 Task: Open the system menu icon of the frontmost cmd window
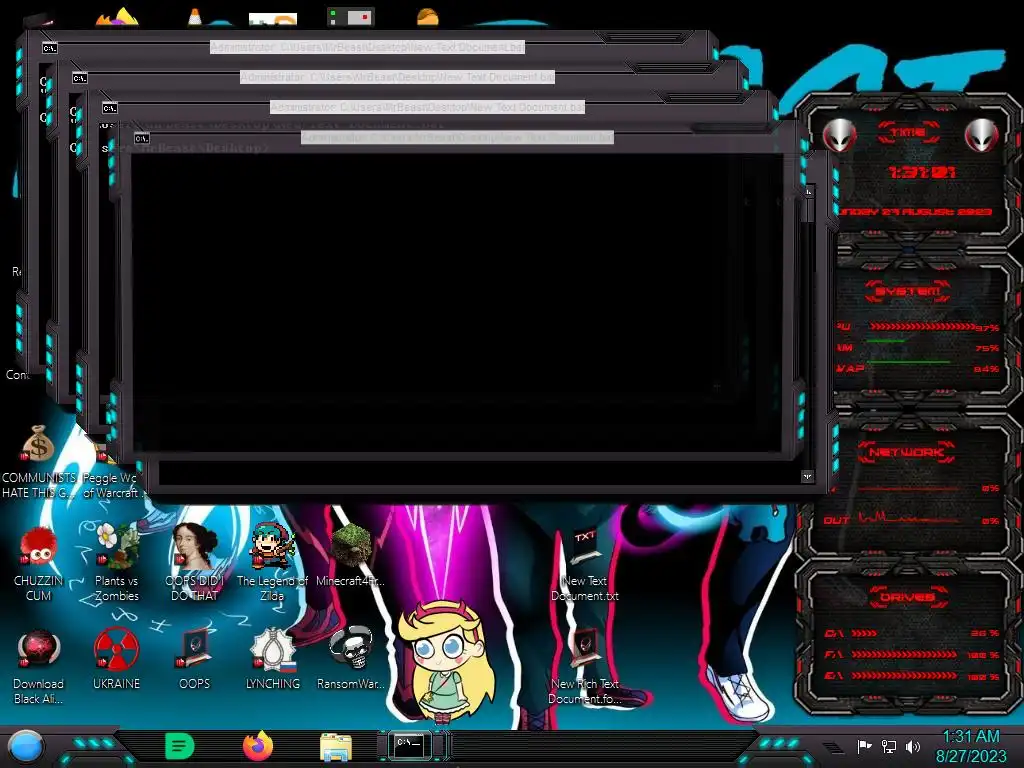(142, 138)
